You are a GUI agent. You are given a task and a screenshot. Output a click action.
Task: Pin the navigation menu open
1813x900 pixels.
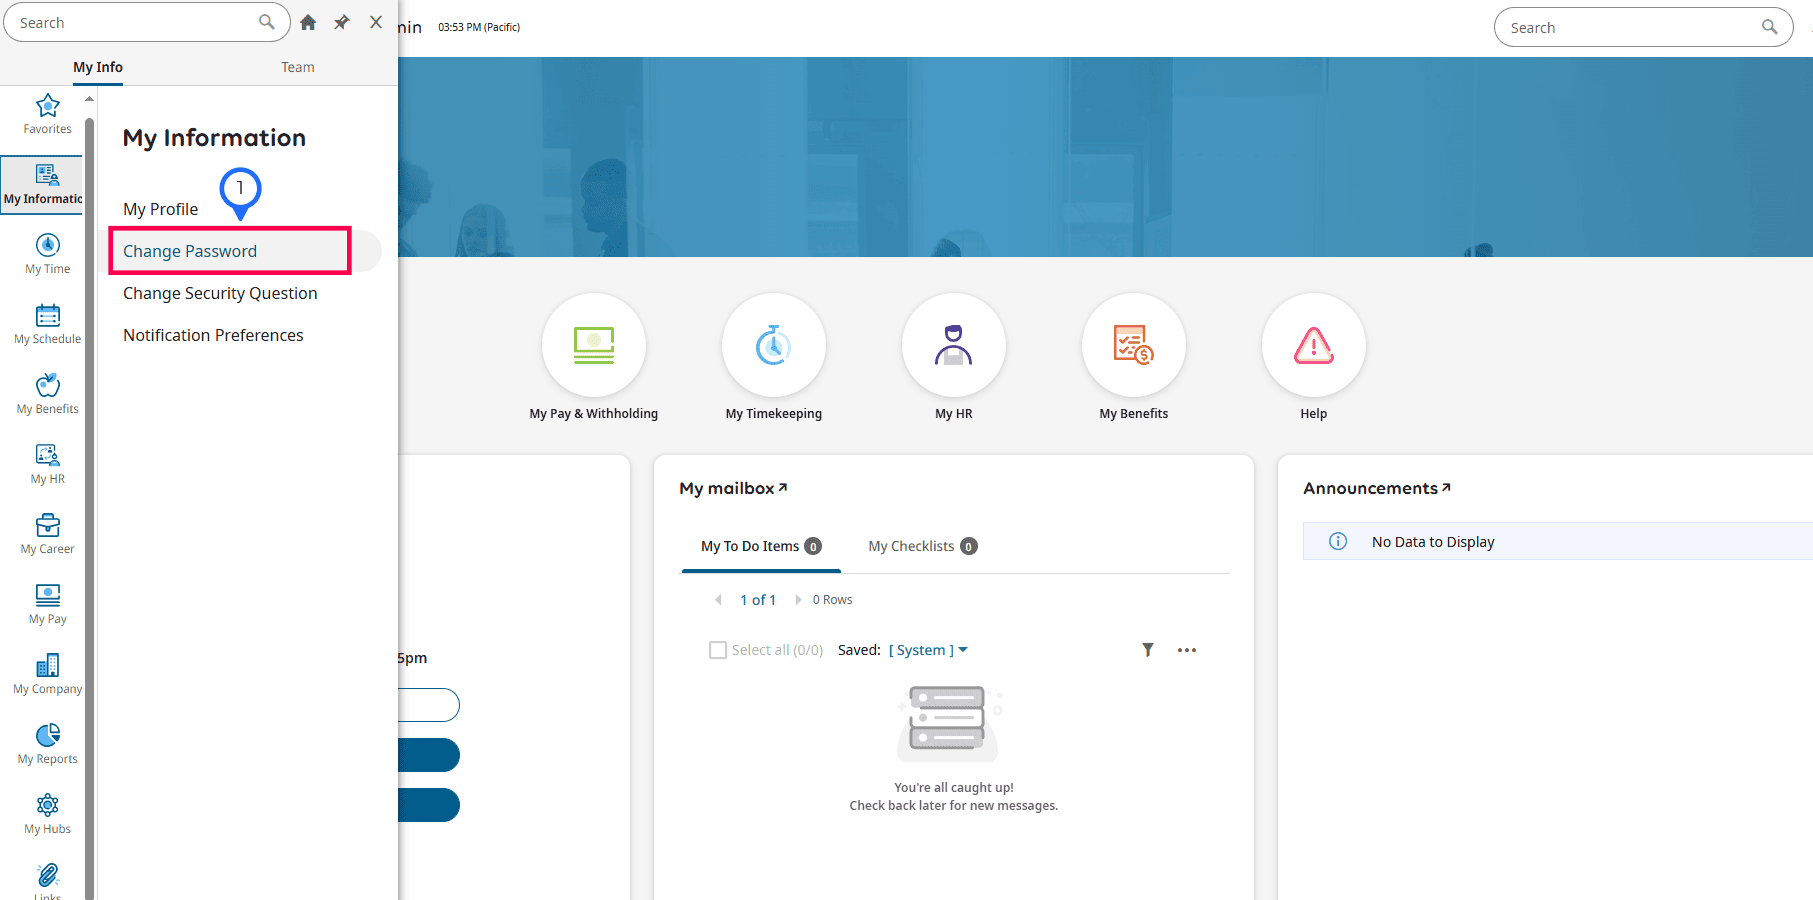(342, 22)
